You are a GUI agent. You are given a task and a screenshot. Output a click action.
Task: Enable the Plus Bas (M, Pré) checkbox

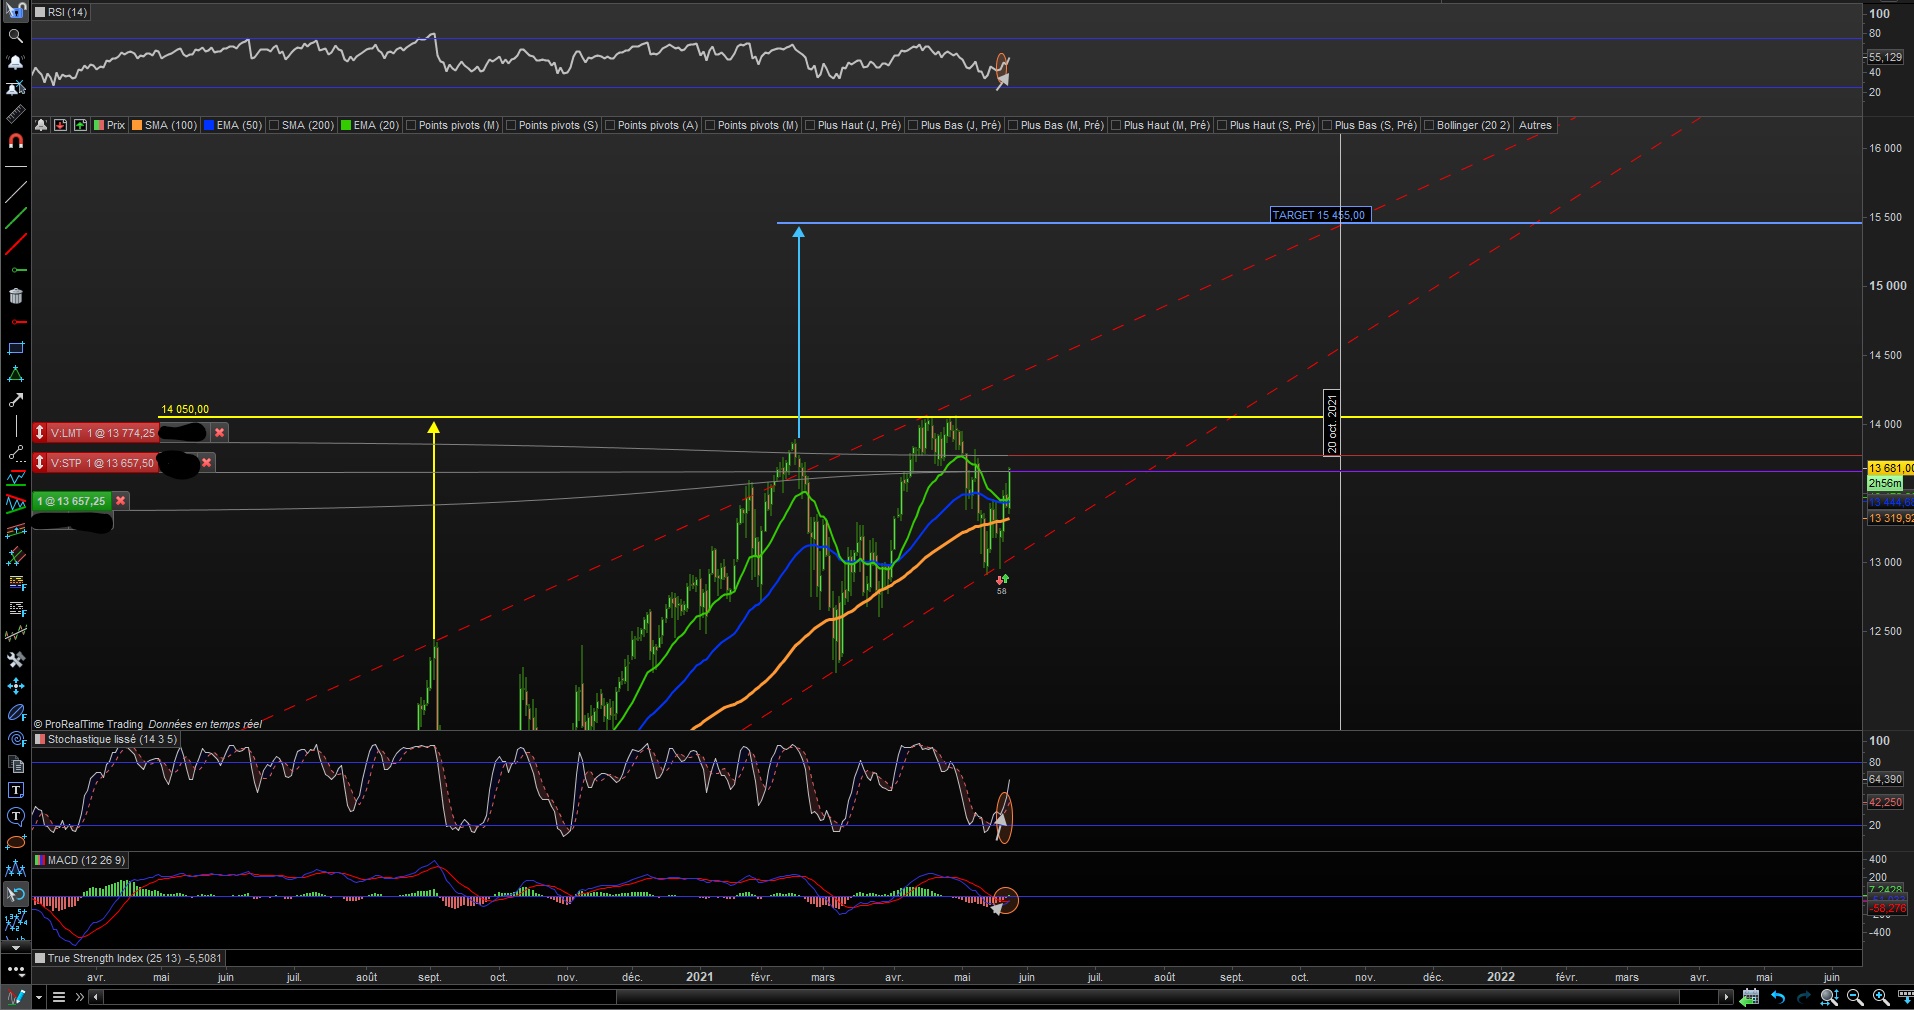(1013, 125)
